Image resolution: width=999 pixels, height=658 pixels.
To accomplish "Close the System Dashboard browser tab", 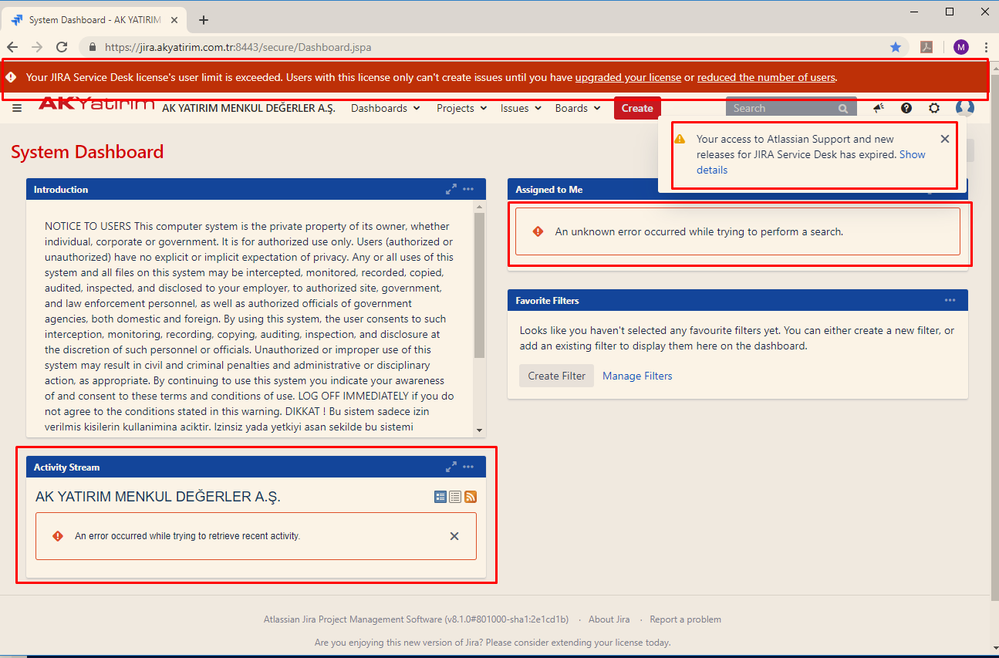I will click(174, 20).
